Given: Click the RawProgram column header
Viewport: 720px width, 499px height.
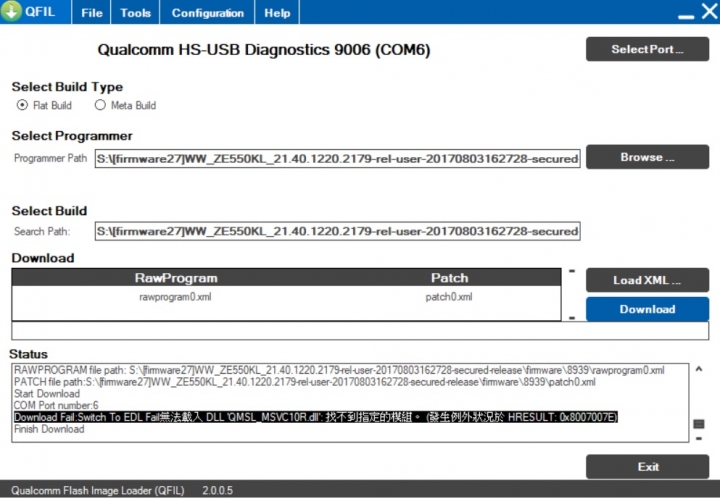Looking at the screenshot, I should pyautogui.click(x=176, y=278).
